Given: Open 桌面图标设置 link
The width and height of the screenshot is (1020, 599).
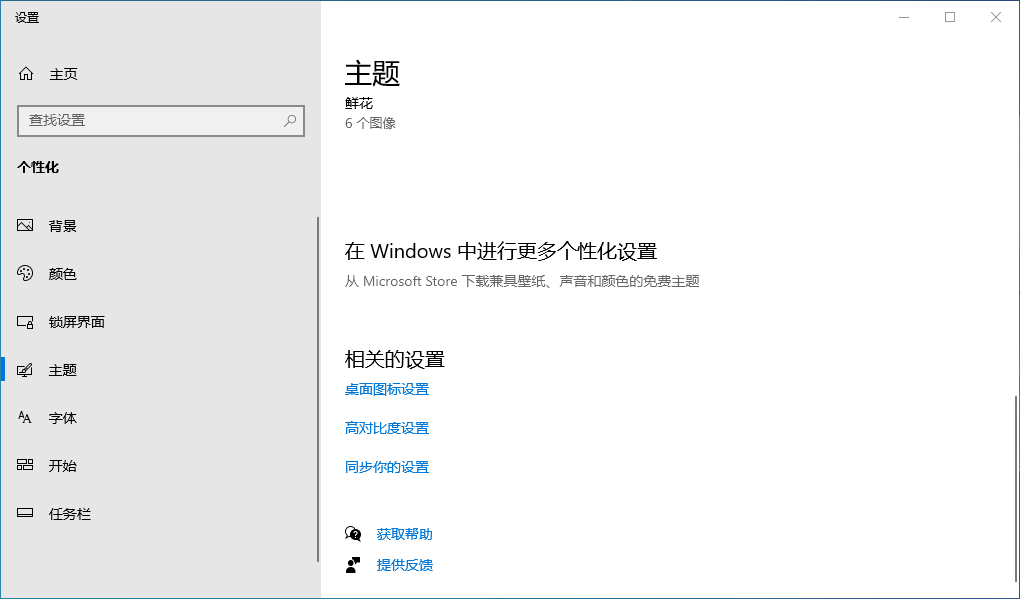Looking at the screenshot, I should (x=386, y=389).
